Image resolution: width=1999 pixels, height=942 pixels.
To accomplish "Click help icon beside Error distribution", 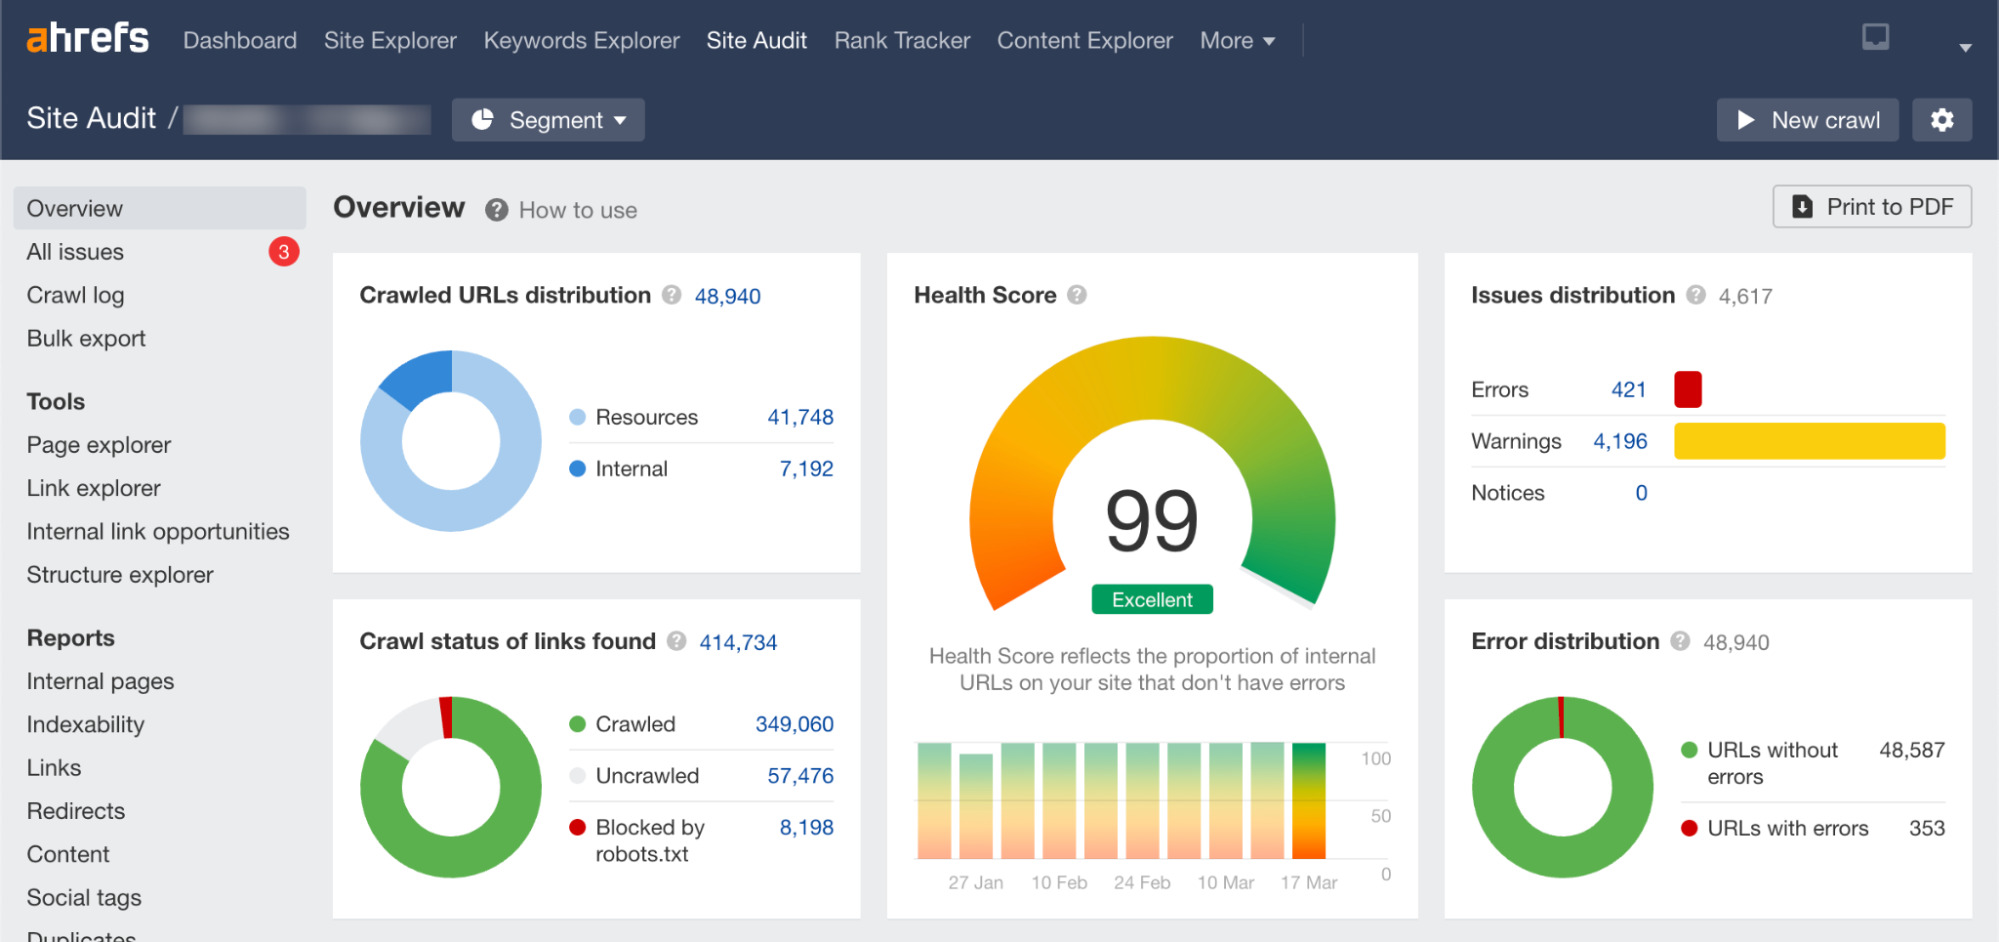I will pyautogui.click(x=1680, y=641).
